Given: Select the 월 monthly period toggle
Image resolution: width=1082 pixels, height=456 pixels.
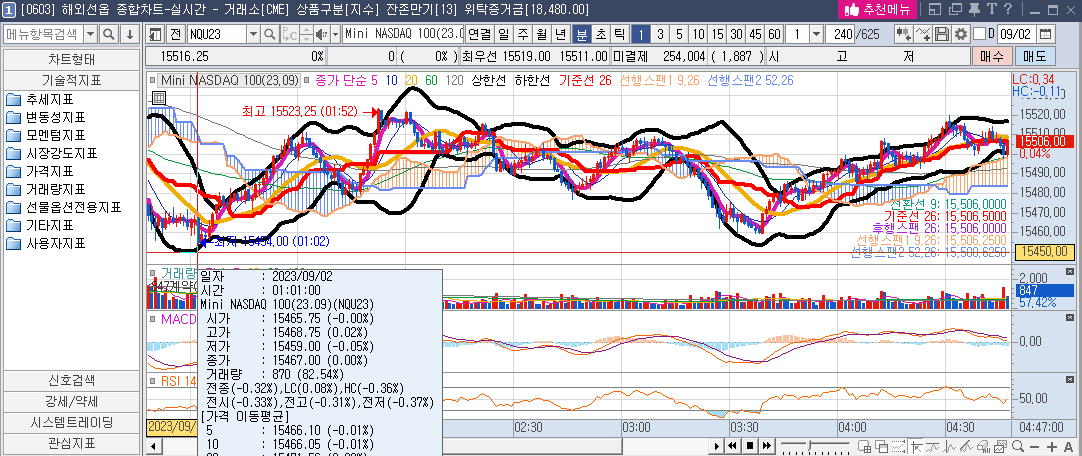Looking at the screenshot, I should [x=541, y=34].
